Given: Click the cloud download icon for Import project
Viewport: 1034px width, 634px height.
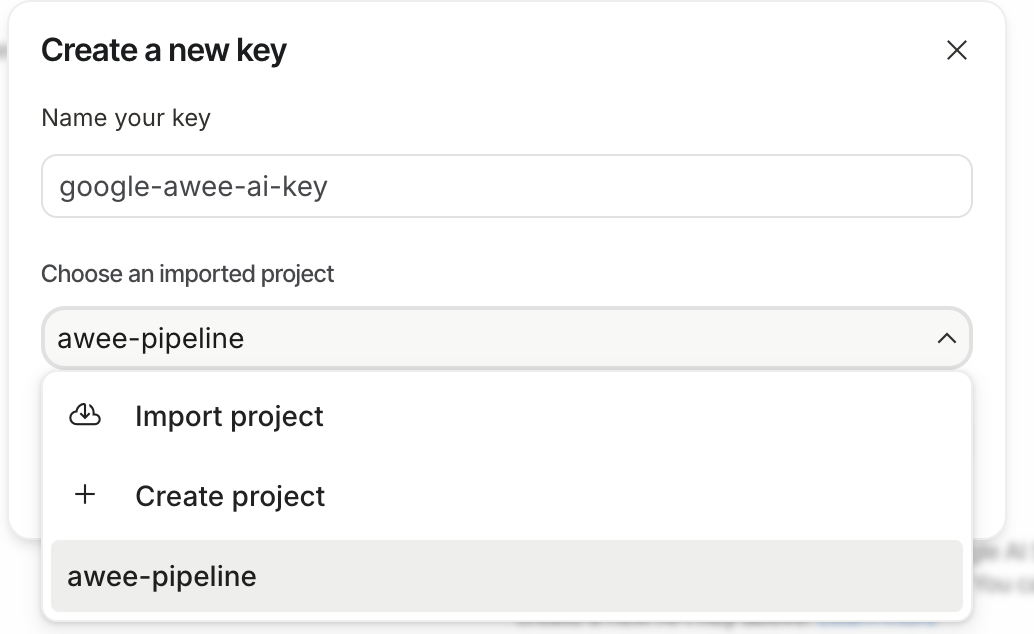Looking at the screenshot, I should (85, 415).
